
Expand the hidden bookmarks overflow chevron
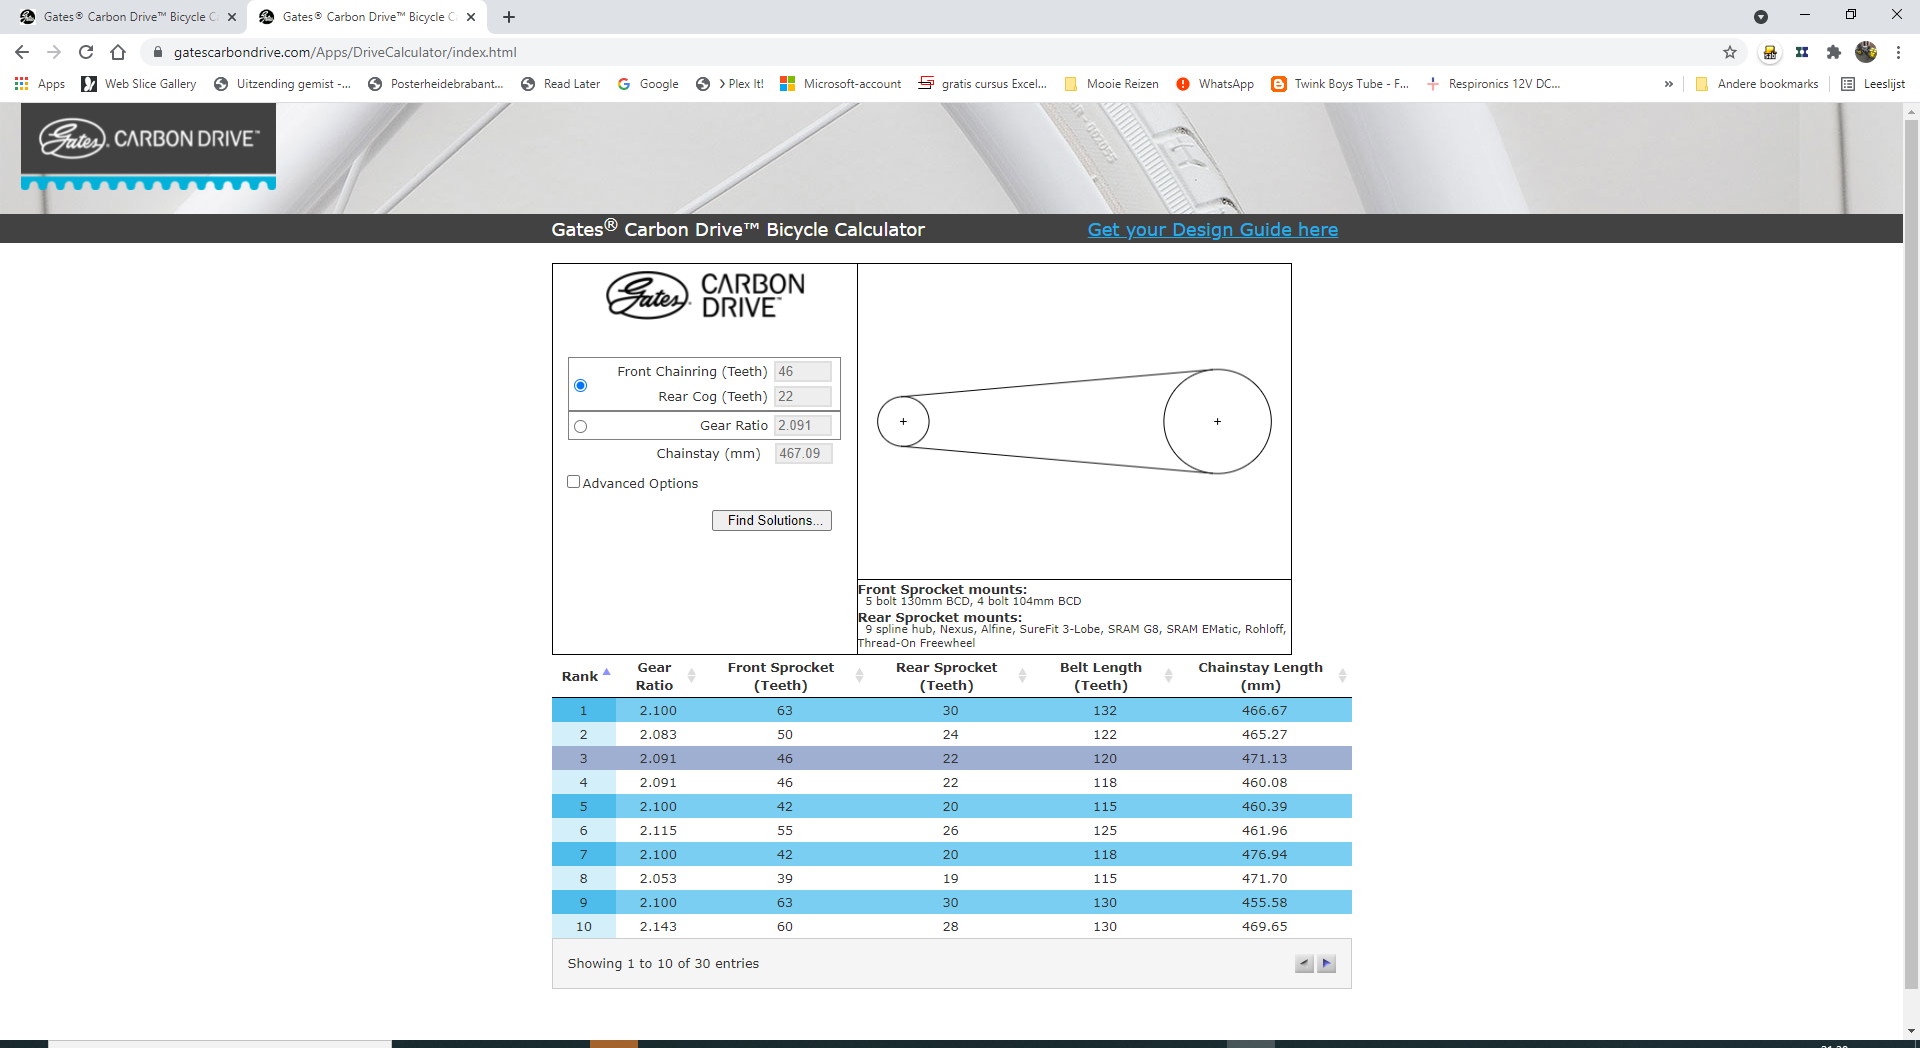click(x=1668, y=84)
